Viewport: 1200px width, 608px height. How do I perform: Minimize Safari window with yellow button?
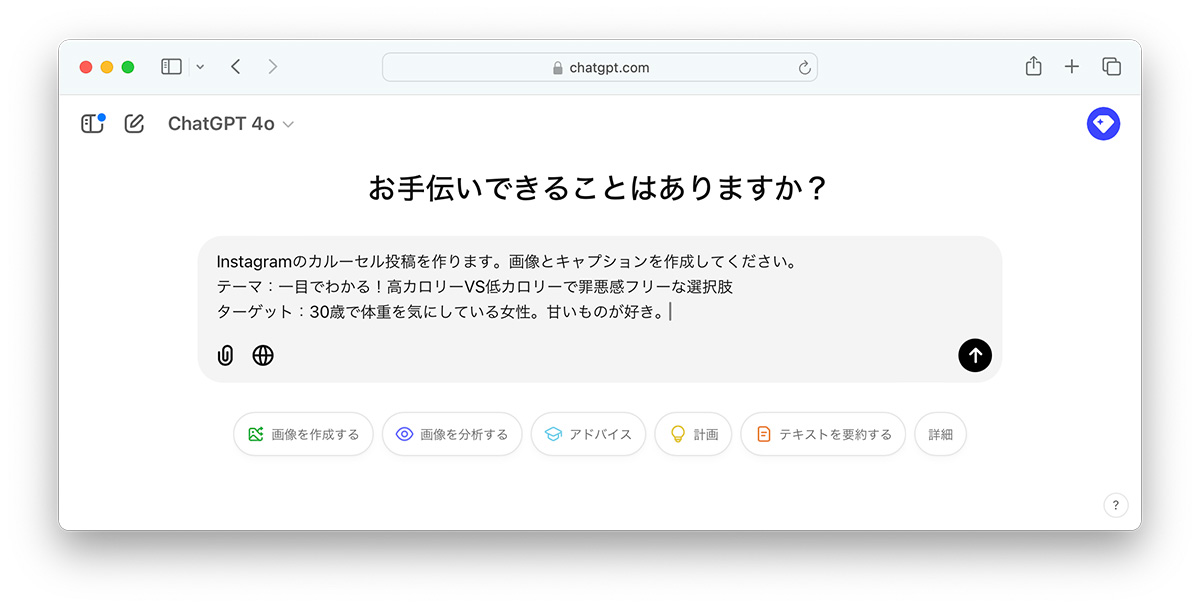107,67
